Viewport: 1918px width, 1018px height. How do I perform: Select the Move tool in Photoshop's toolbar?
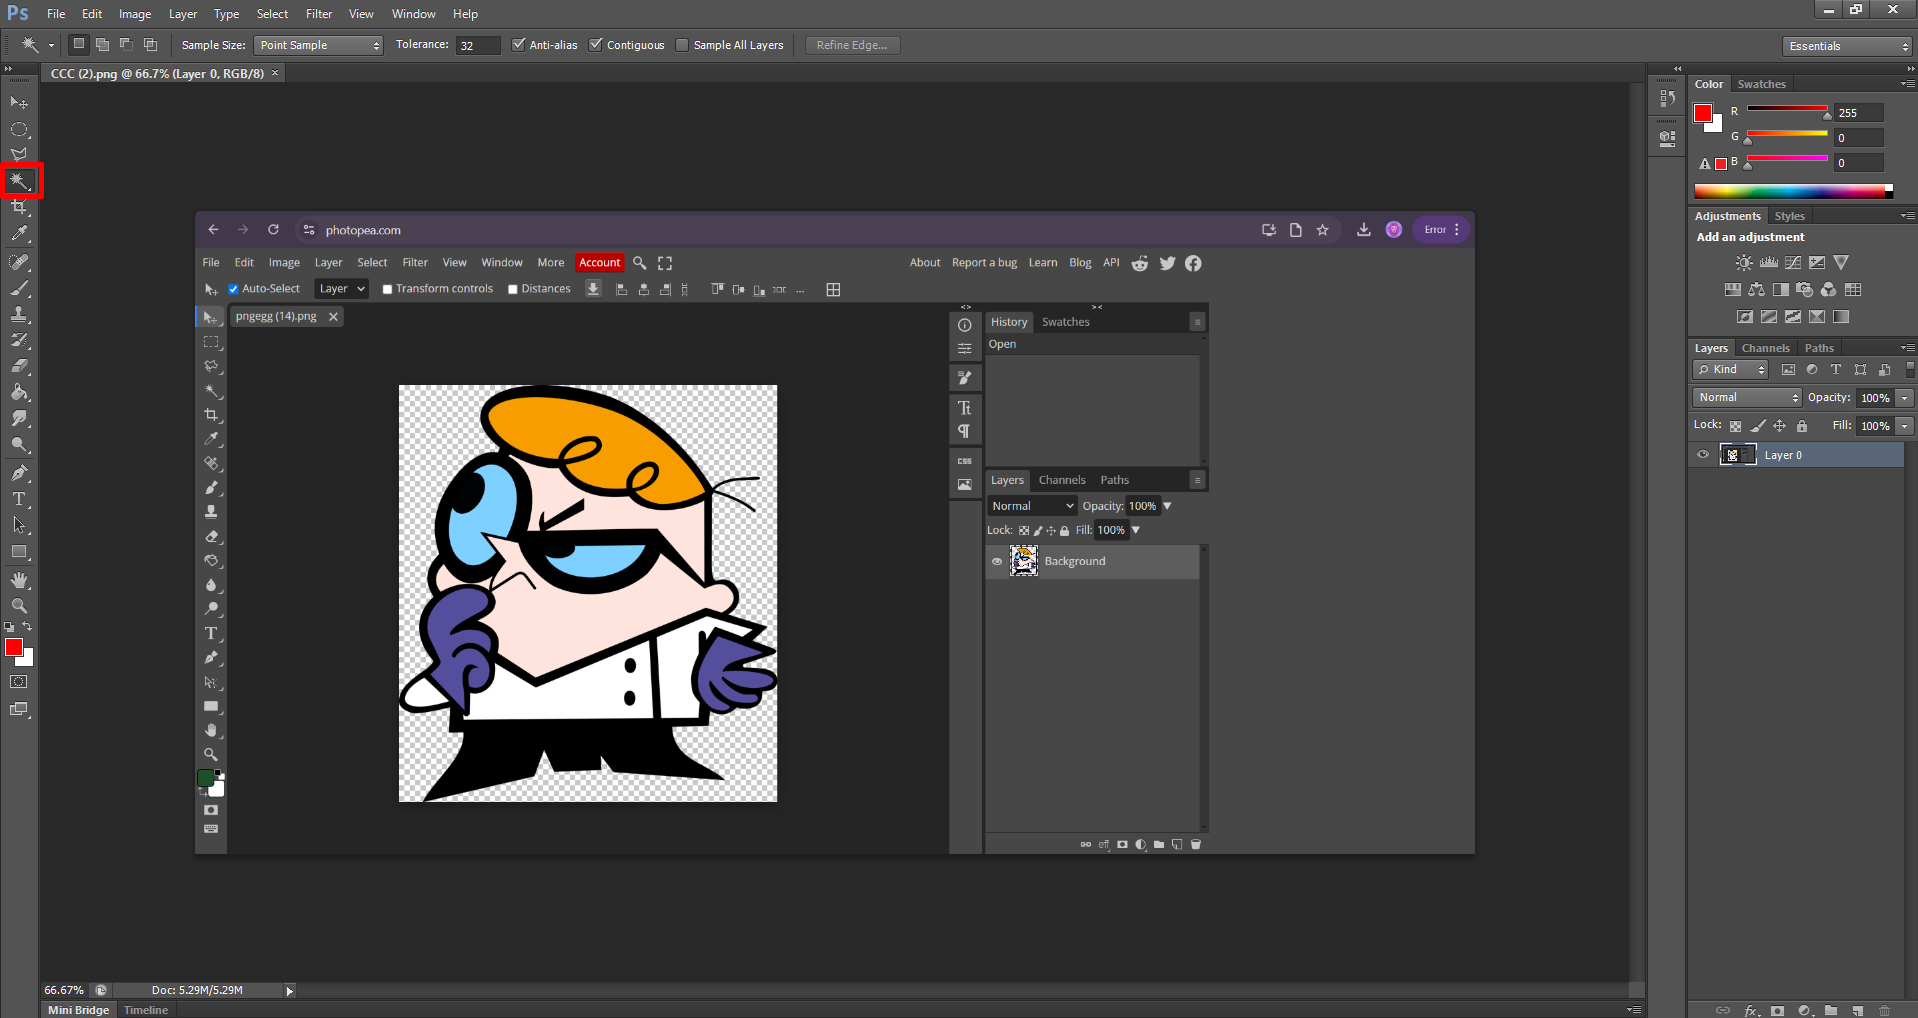click(19, 103)
